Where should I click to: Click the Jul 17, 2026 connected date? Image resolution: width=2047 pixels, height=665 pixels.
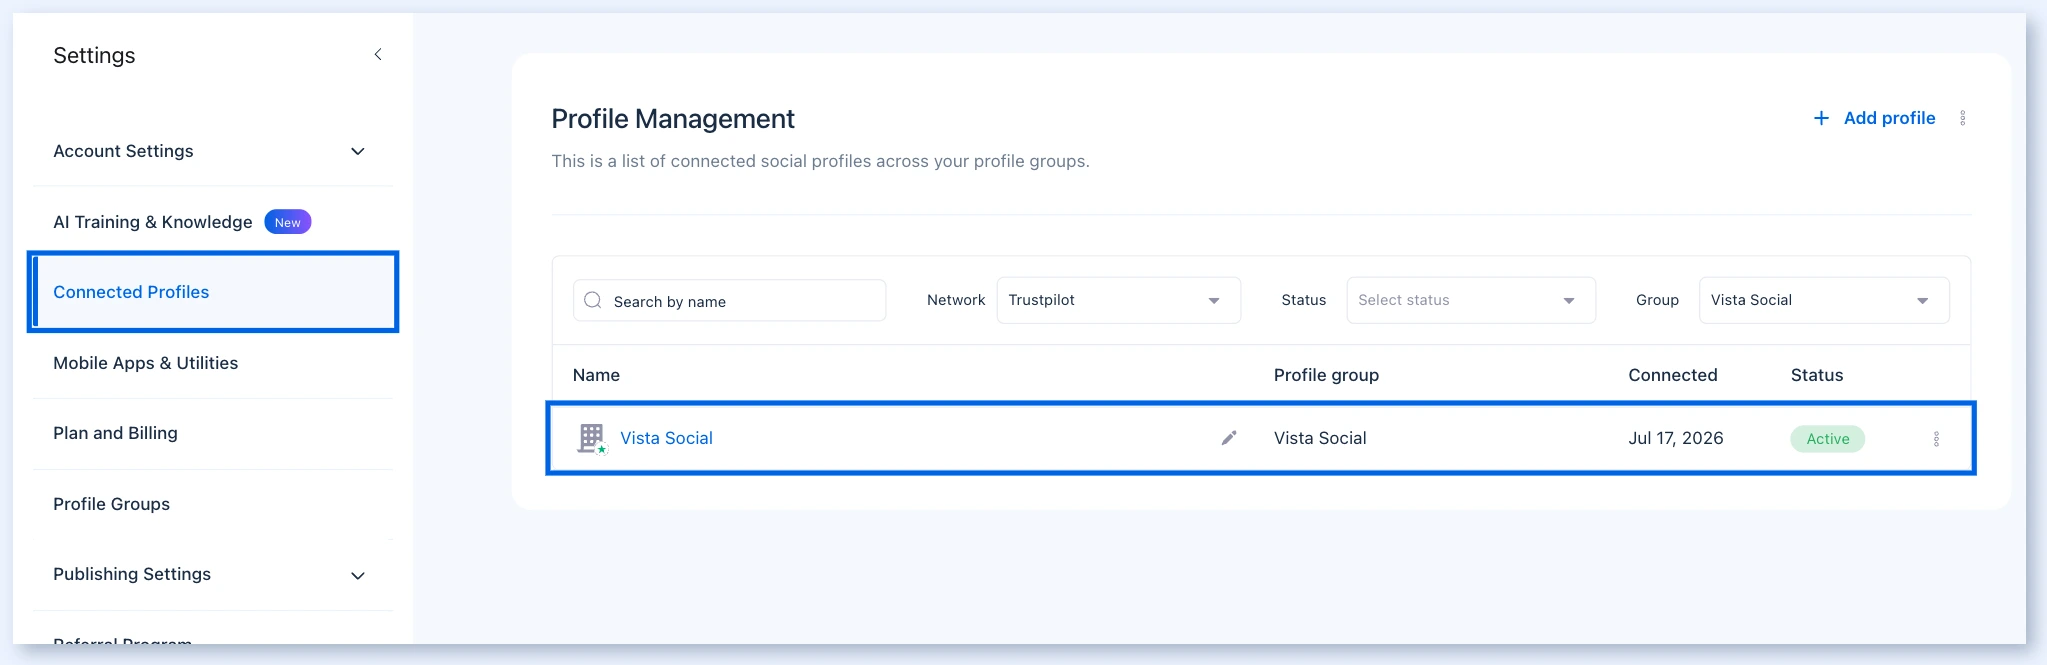(x=1676, y=438)
